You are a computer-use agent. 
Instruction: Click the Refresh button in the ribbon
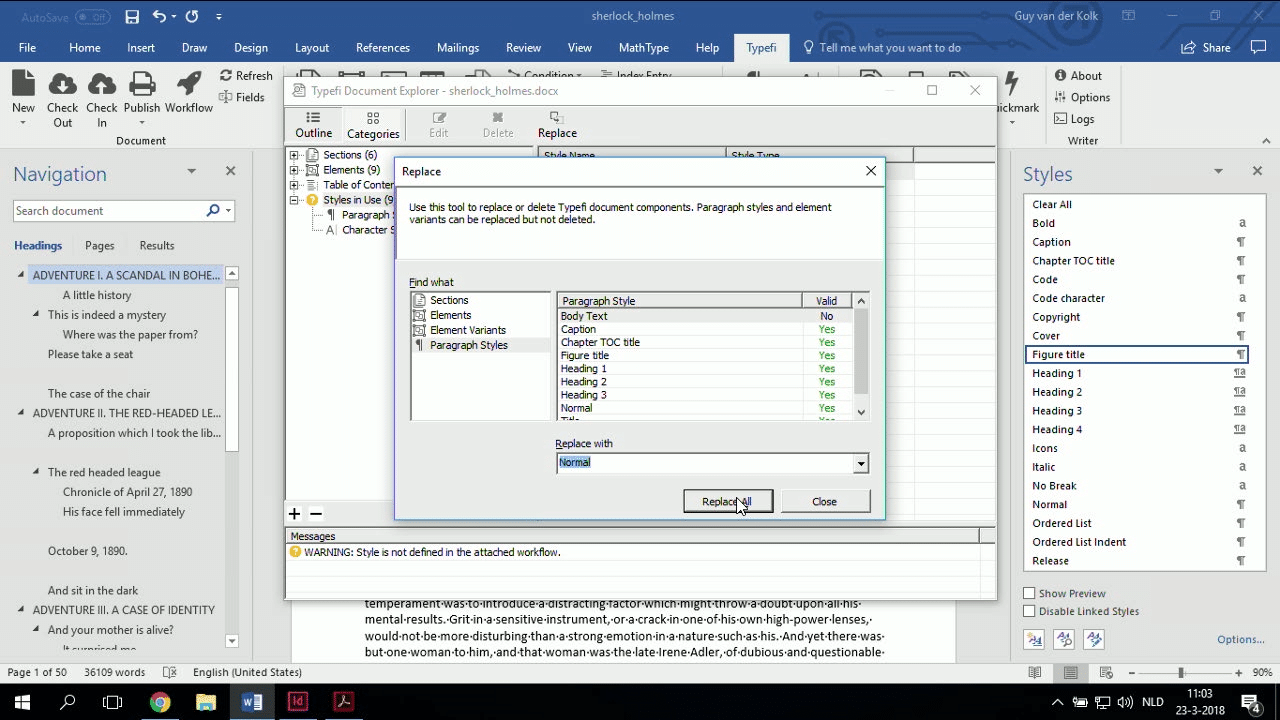246,76
